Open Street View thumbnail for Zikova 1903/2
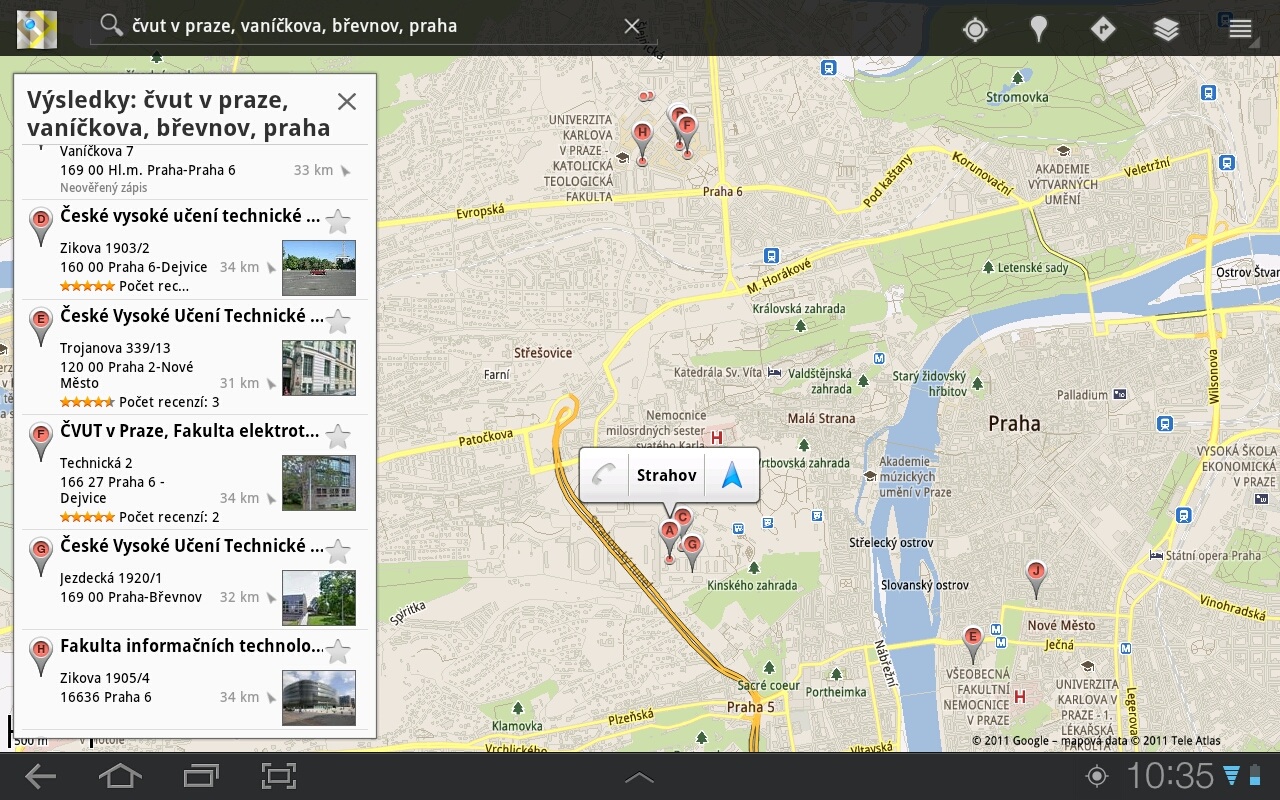The height and width of the screenshot is (800, 1280). click(319, 268)
